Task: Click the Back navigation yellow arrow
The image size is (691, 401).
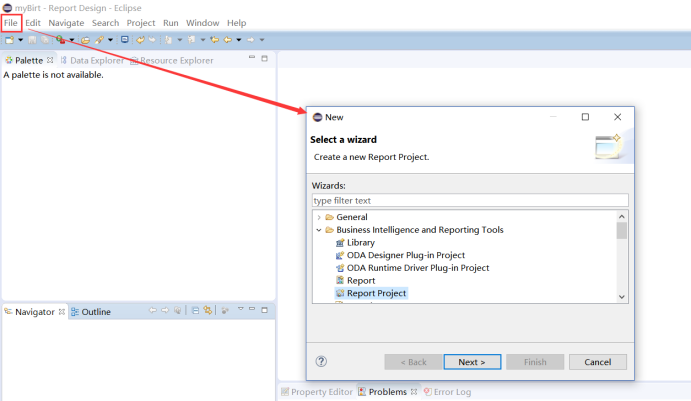Action: point(227,40)
